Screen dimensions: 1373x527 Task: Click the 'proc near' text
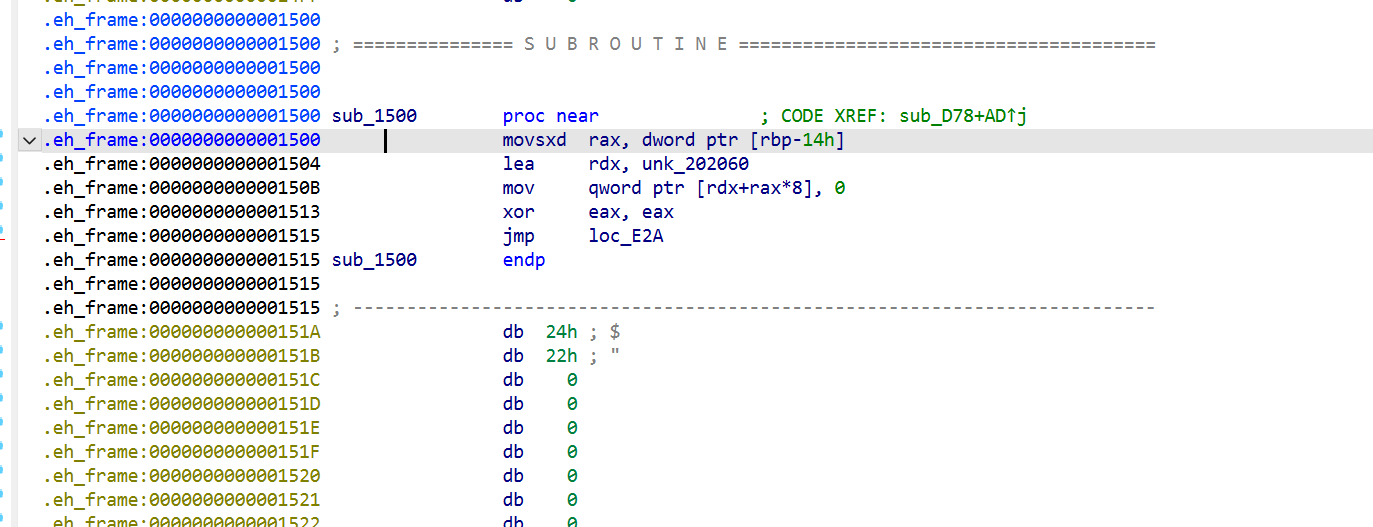point(551,116)
